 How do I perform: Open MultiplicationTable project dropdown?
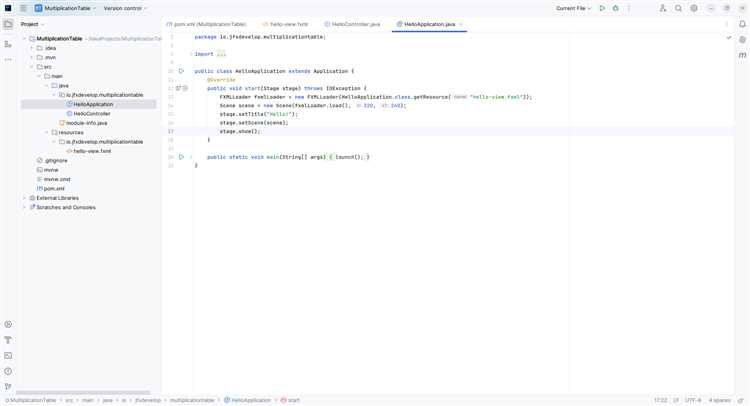point(65,8)
